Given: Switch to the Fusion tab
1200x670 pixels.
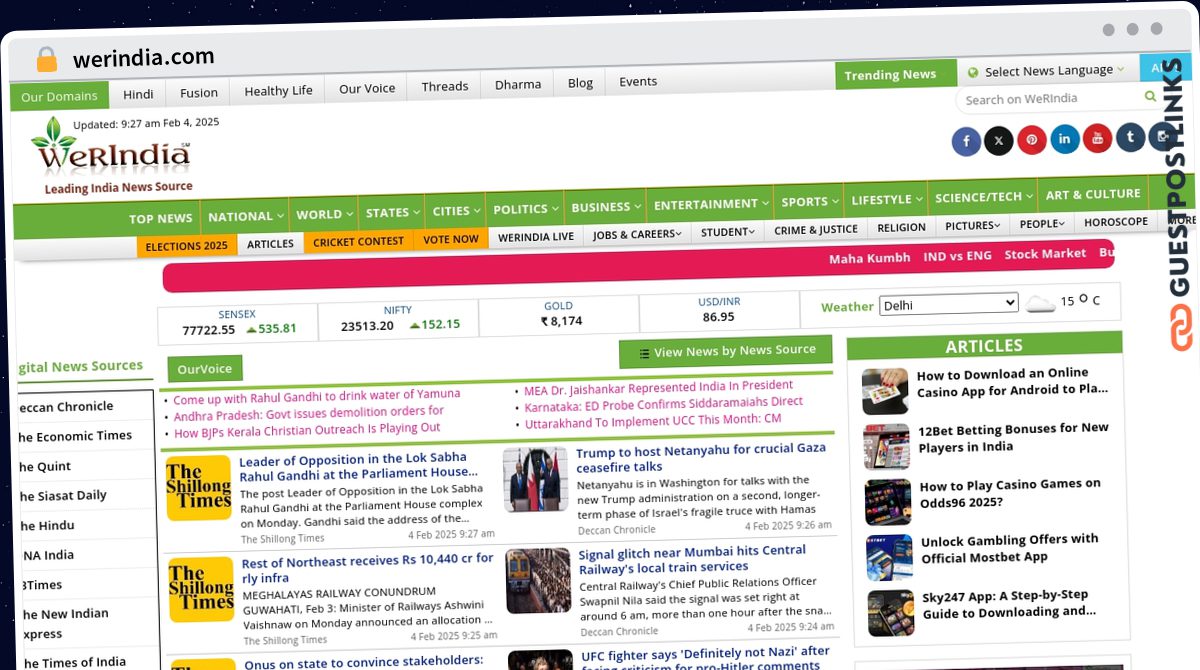Looking at the screenshot, I should 199,93.
